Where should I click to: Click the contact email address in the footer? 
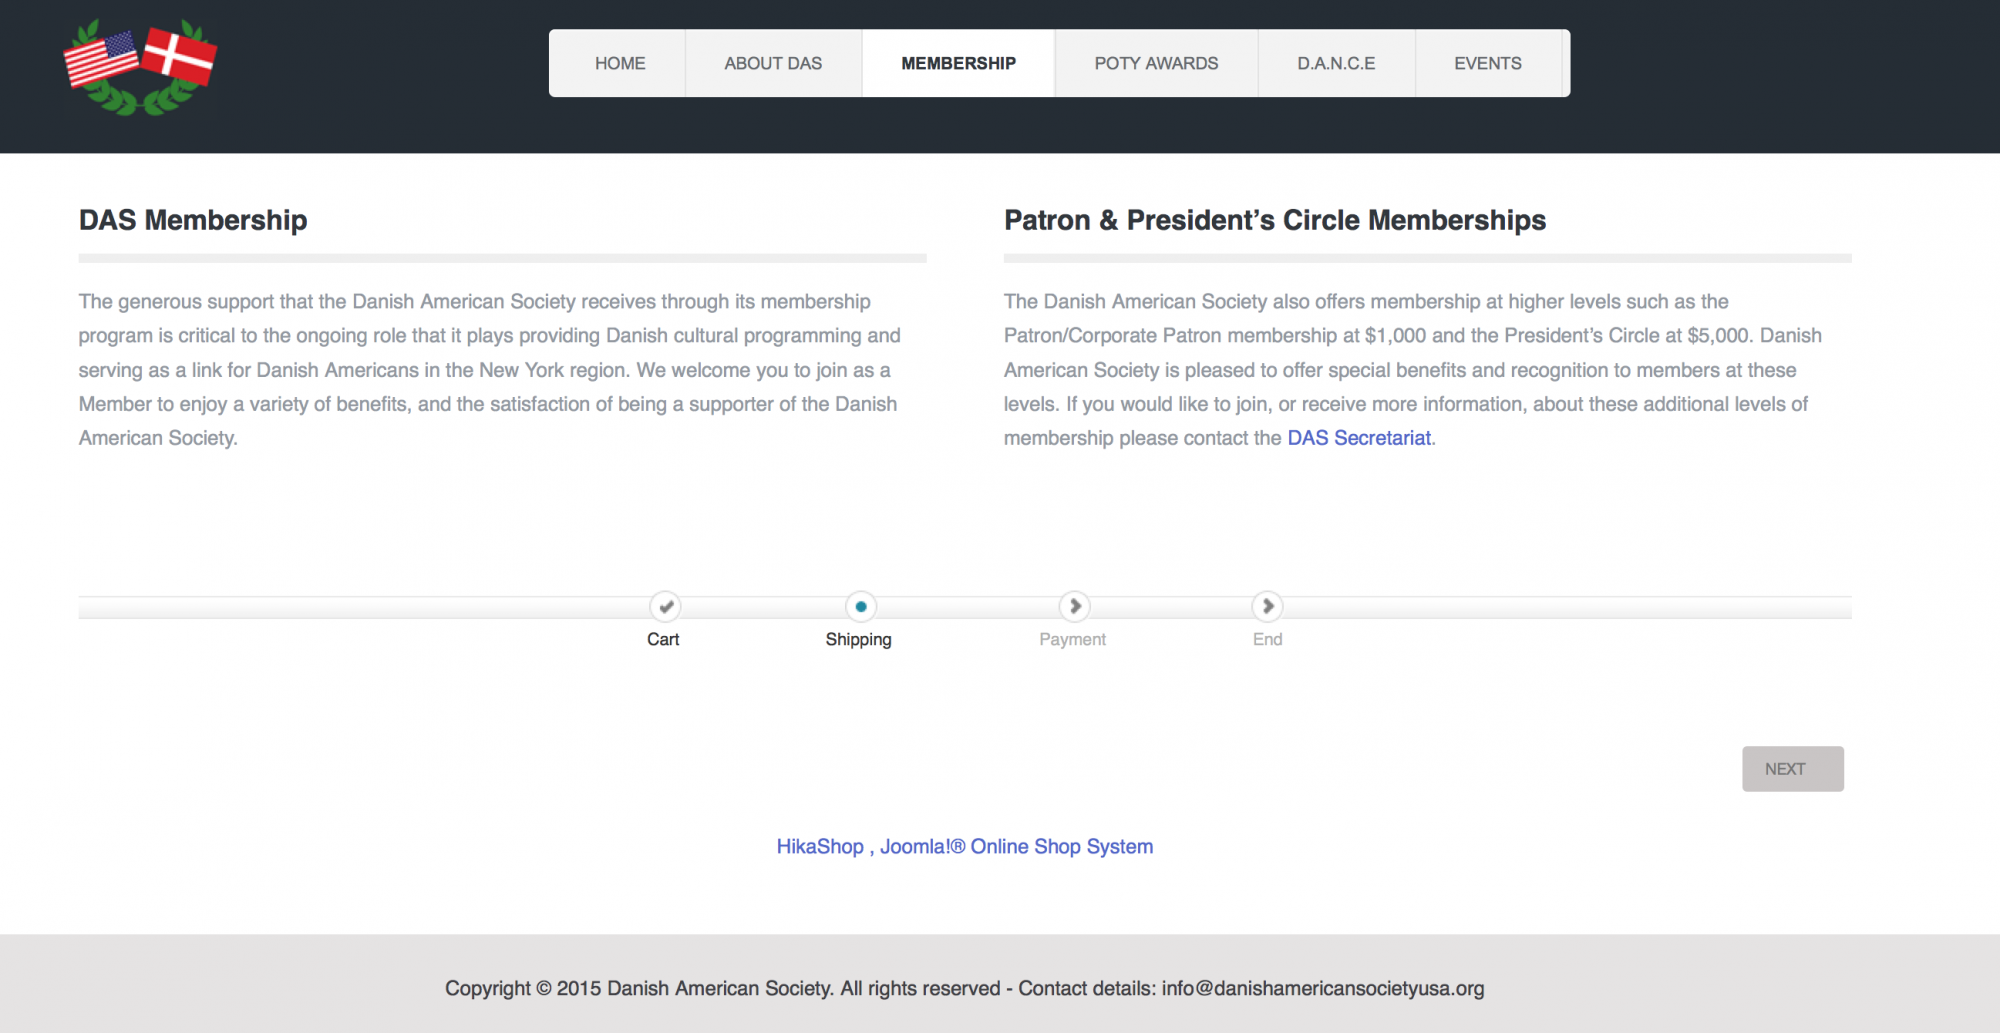pyautogui.click(x=1323, y=988)
